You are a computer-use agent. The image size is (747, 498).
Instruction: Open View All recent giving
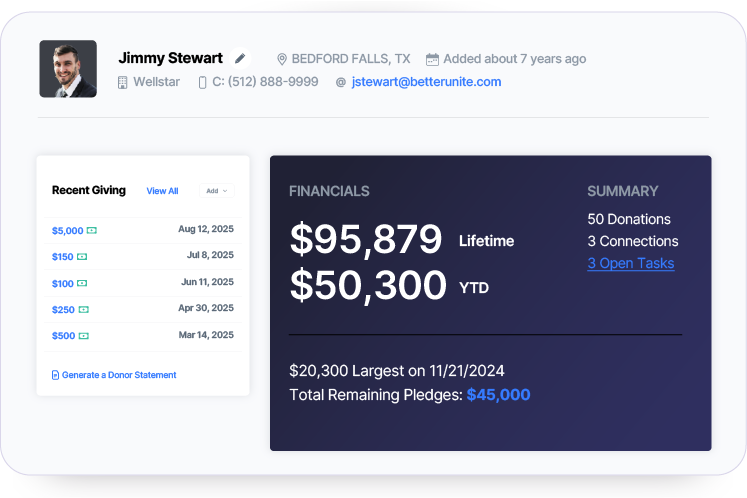[162, 191]
